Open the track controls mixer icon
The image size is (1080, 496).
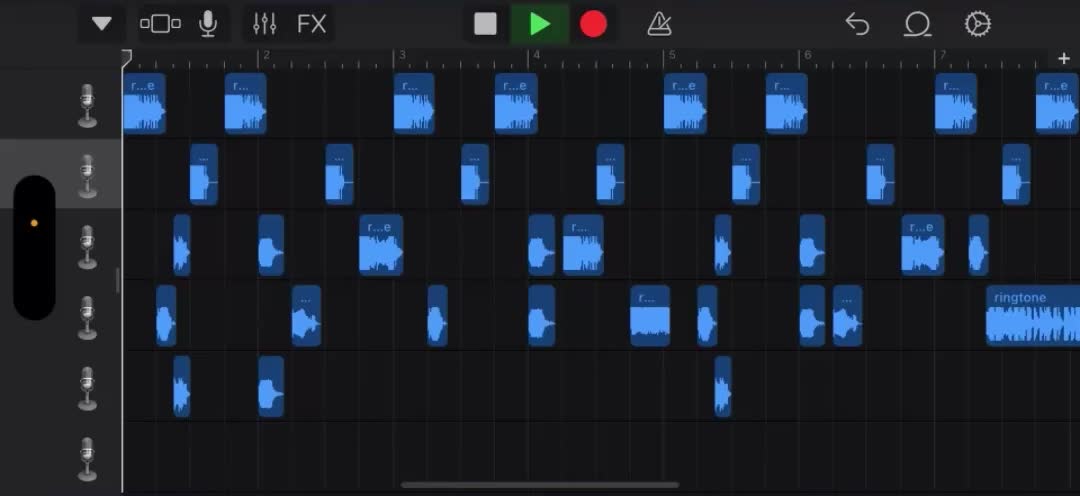264,24
